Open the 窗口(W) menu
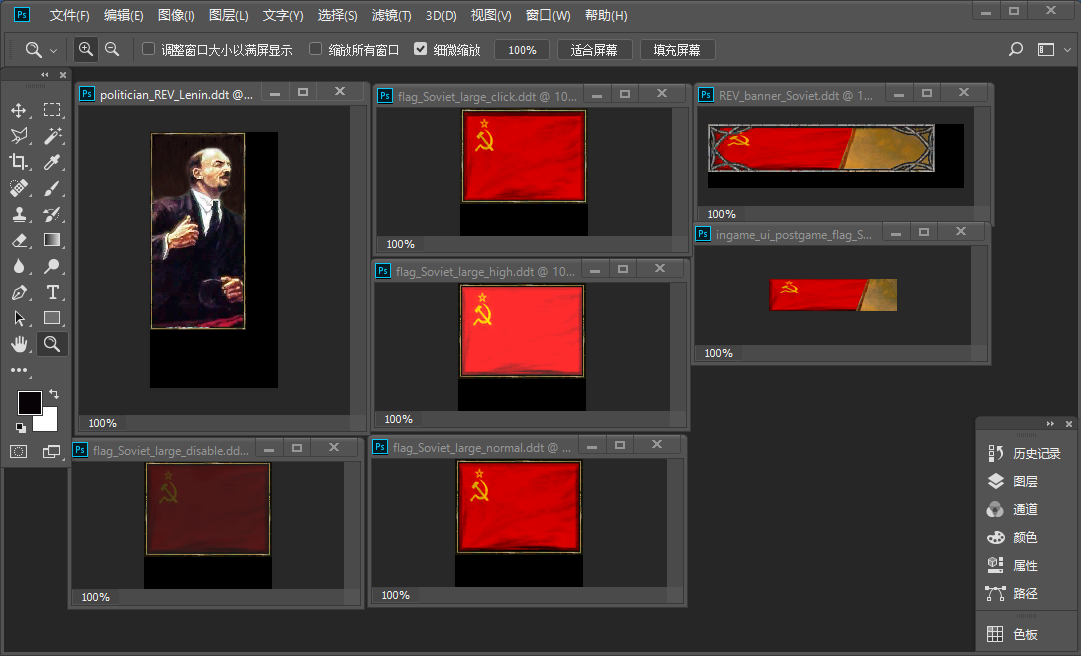The height and width of the screenshot is (656, 1081). click(x=548, y=15)
